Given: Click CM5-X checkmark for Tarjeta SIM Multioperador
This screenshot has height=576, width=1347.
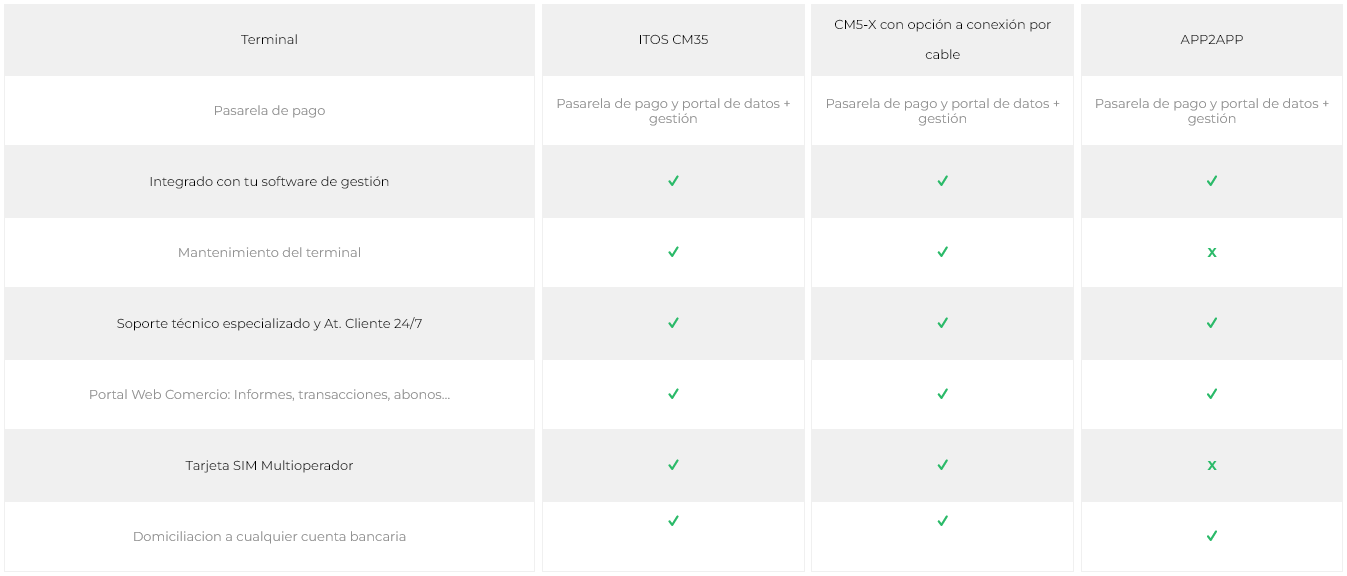Looking at the screenshot, I should point(942,465).
